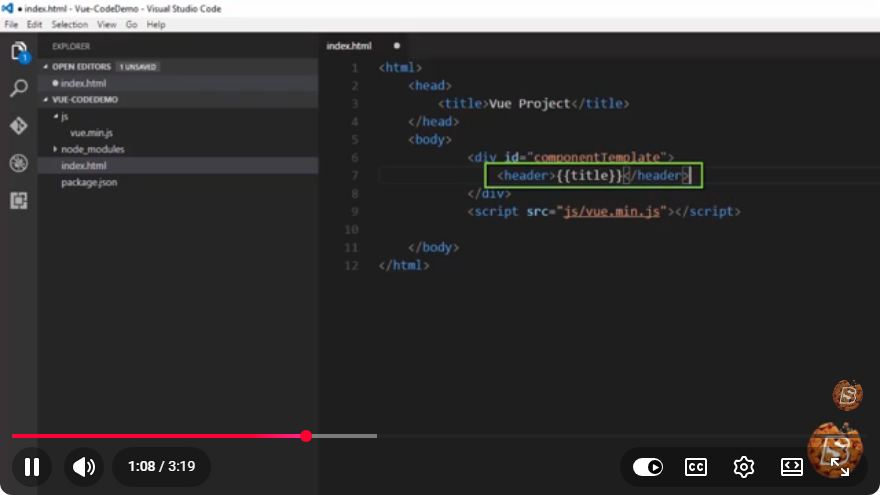The image size is (880, 495).
Task: Click the red video progress scrubber
Action: (306, 436)
